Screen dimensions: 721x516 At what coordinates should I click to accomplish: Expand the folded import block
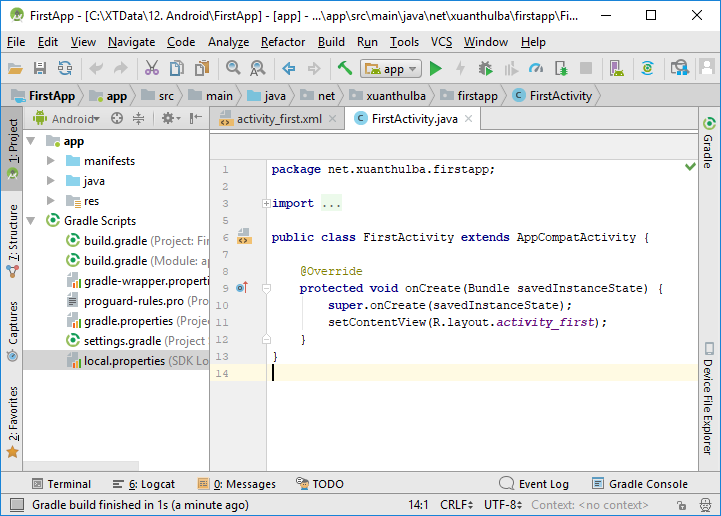pos(266,203)
